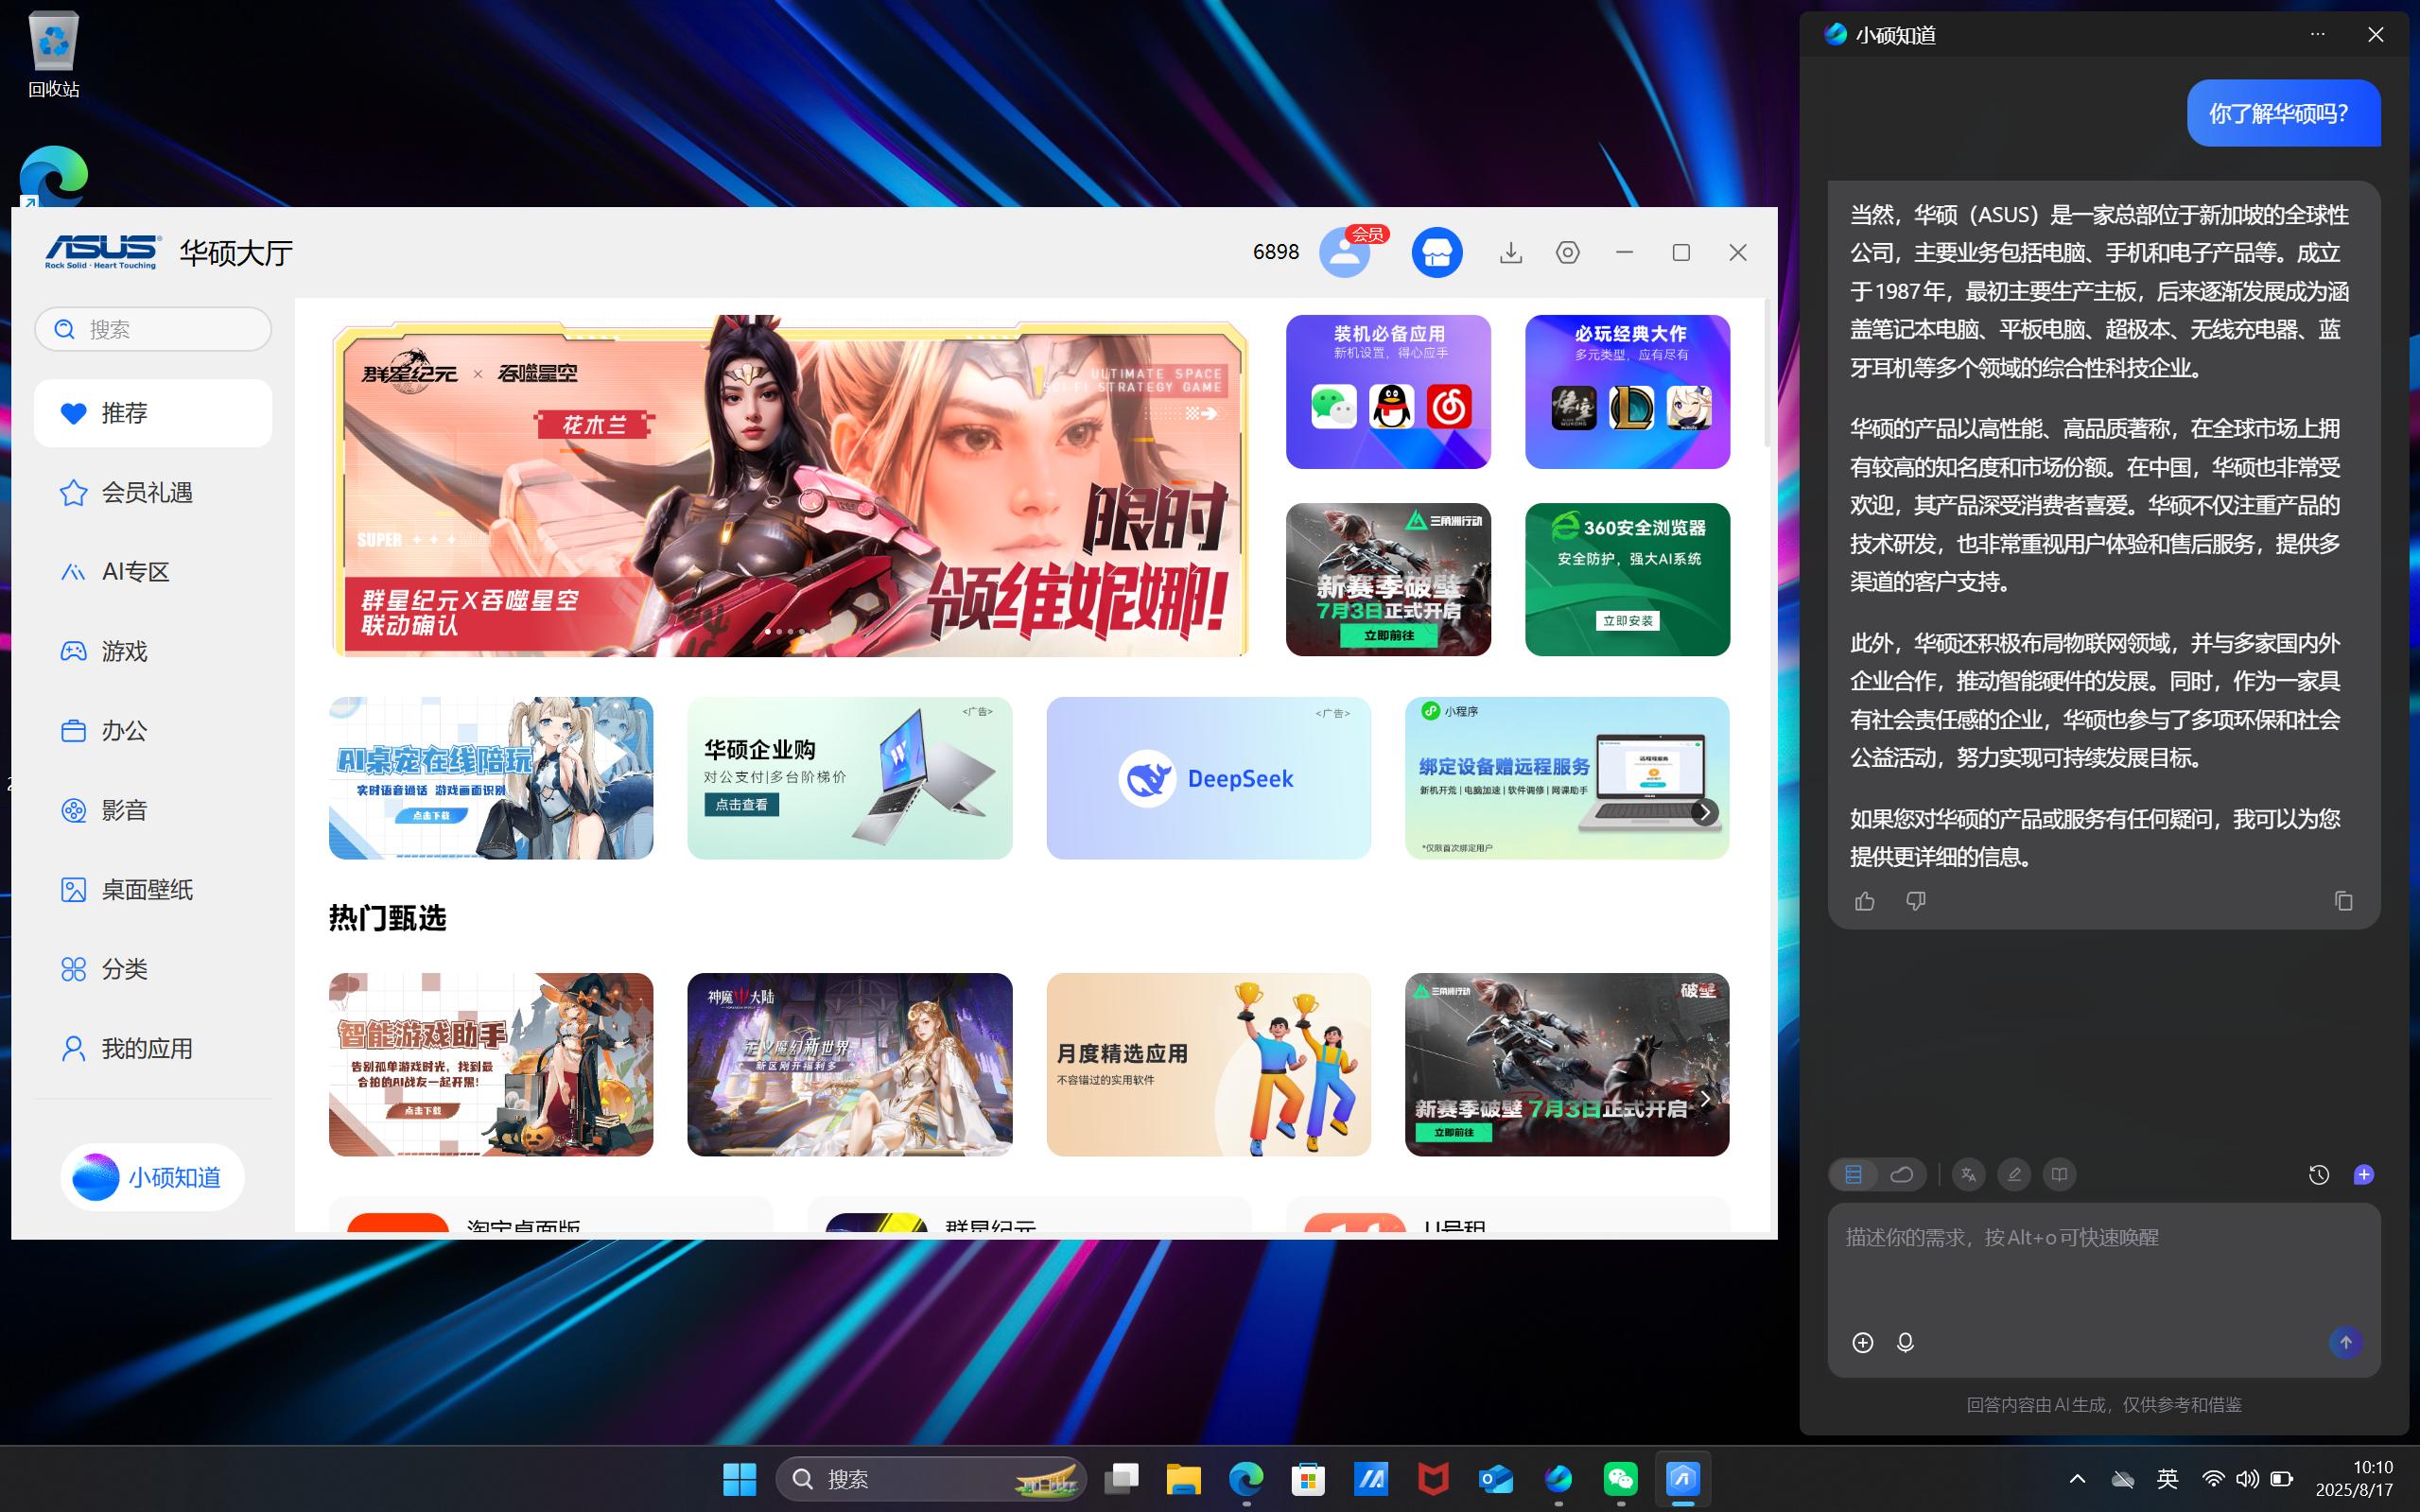Click the thumbs down on AI reply

[1916, 902]
